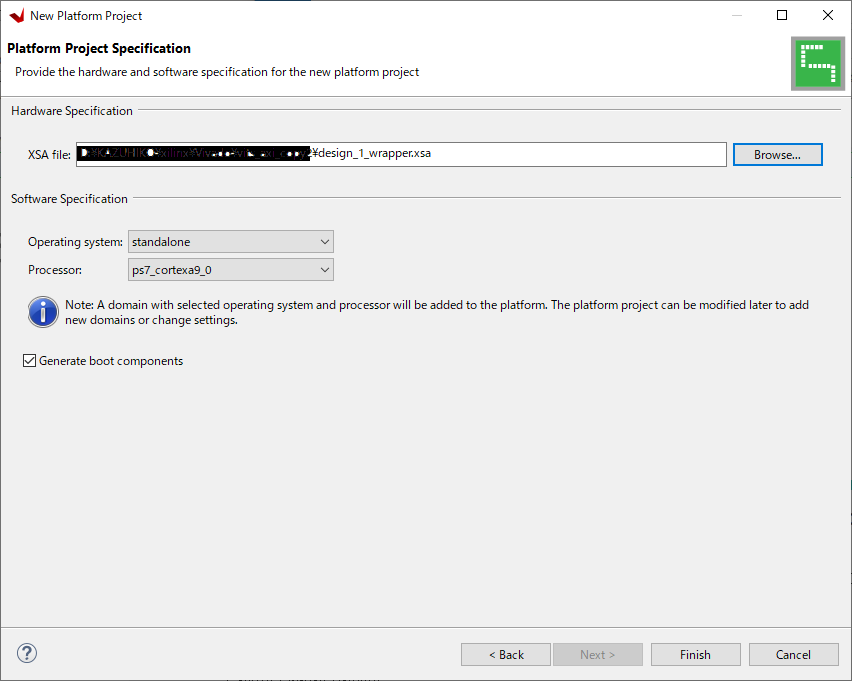Image resolution: width=852 pixels, height=681 pixels.
Task: Click the disabled Next > button
Action: 597,654
